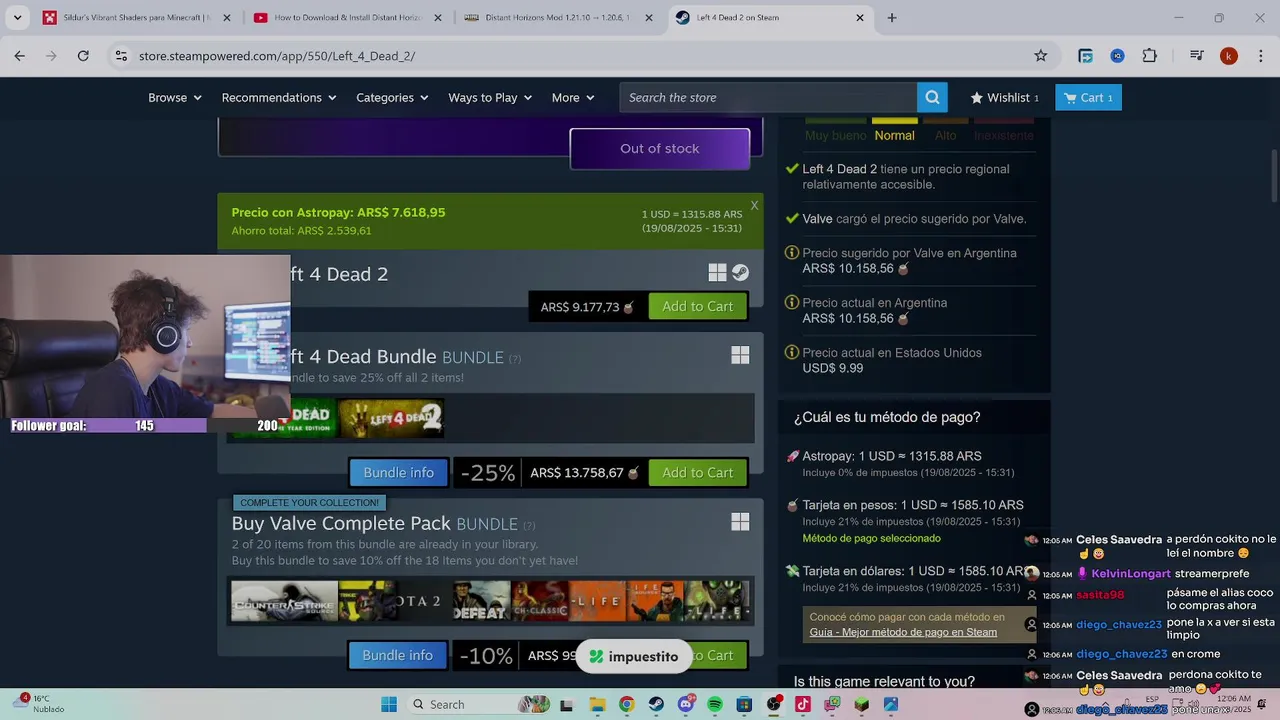Open OBS Studio from the taskbar
Image resolution: width=1280 pixels, height=720 pixels.
coord(773,704)
